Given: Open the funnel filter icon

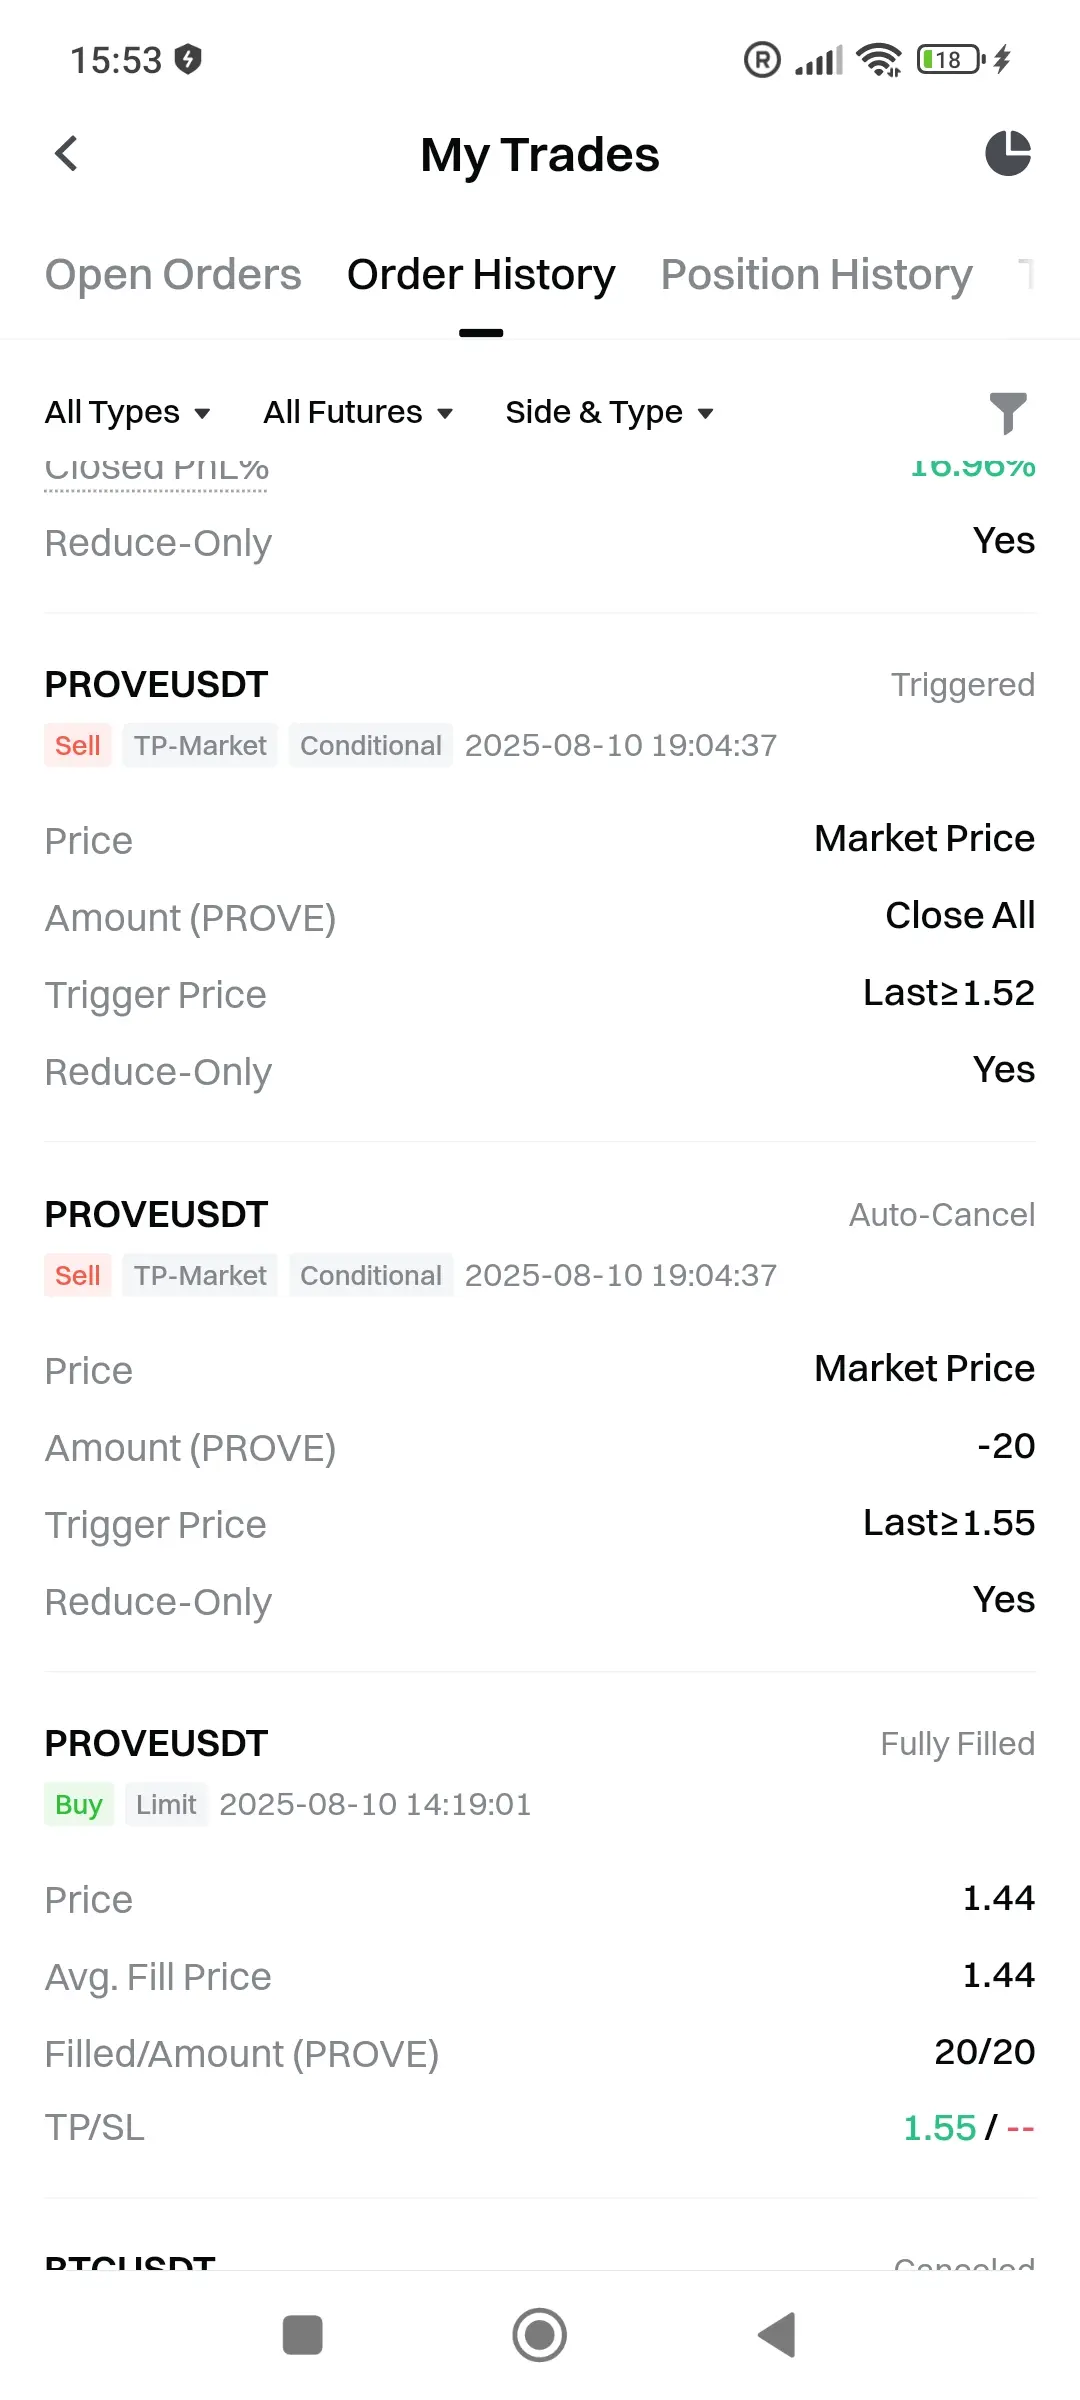Looking at the screenshot, I should 1008,413.
